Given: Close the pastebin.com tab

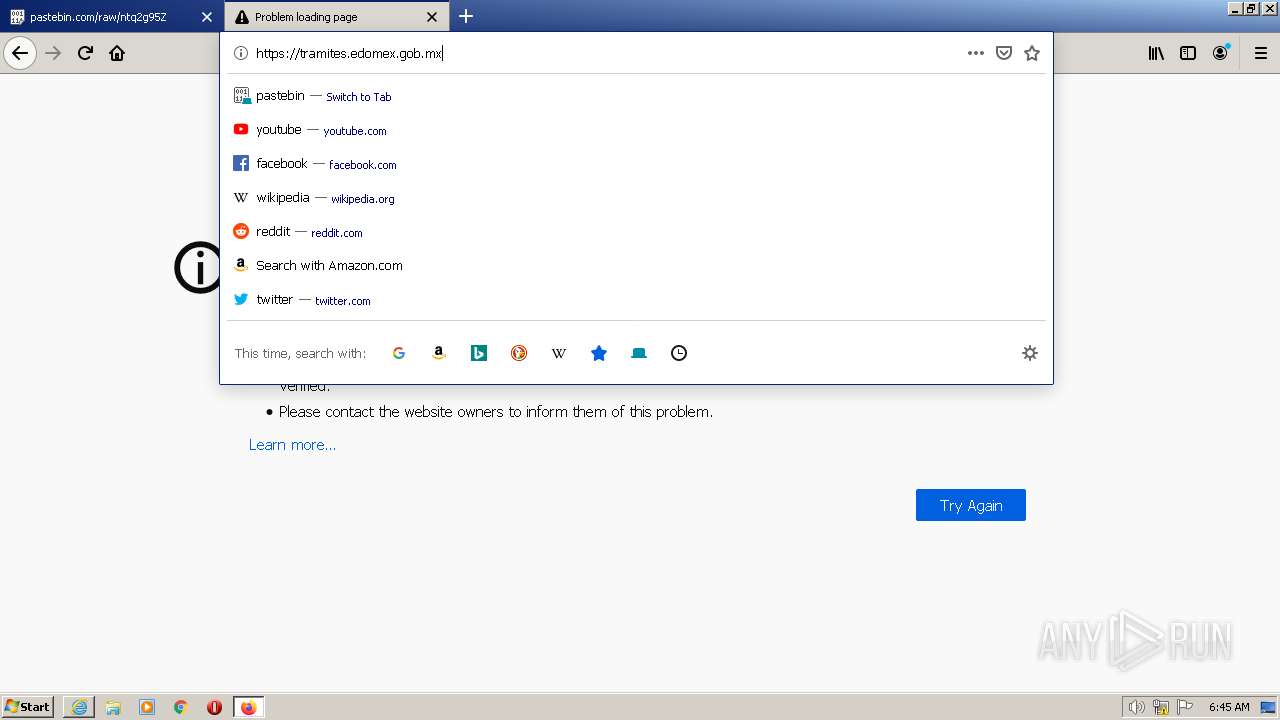Looking at the screenshot, I should (x=207, y=17).
